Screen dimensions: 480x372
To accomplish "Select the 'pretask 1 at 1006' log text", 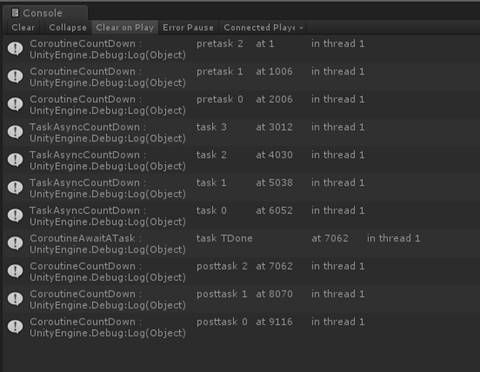I will click(x=244, y=71).
